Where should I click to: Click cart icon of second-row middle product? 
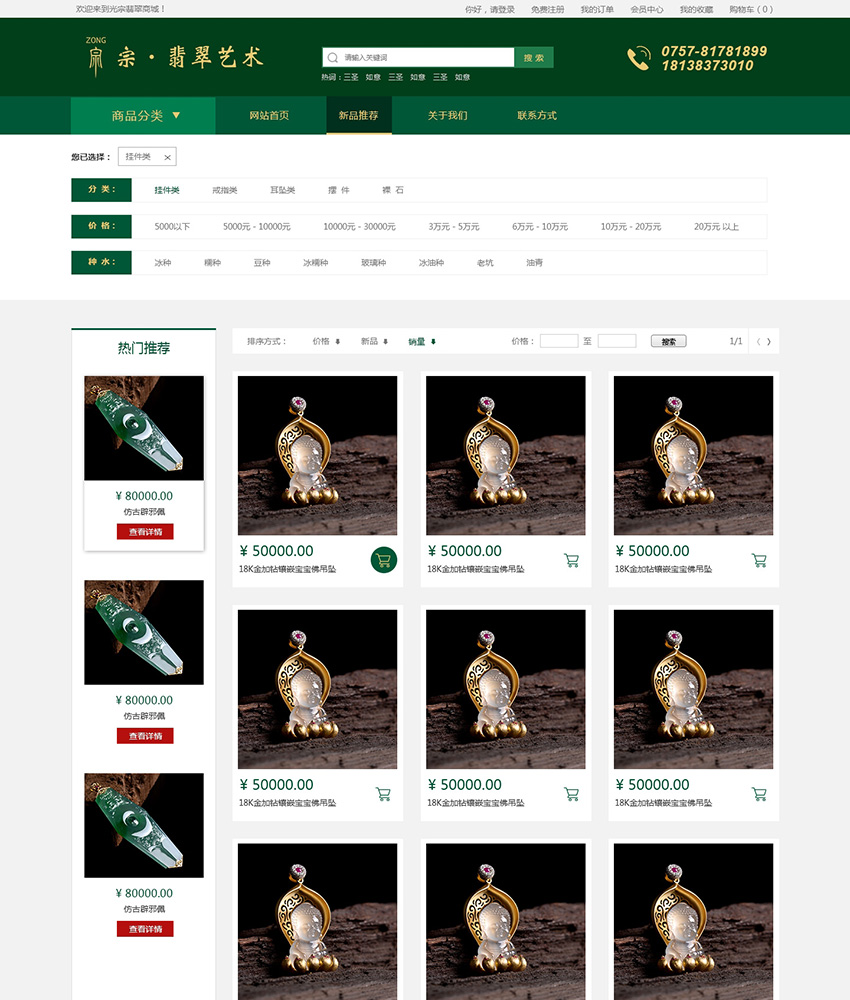571,794
